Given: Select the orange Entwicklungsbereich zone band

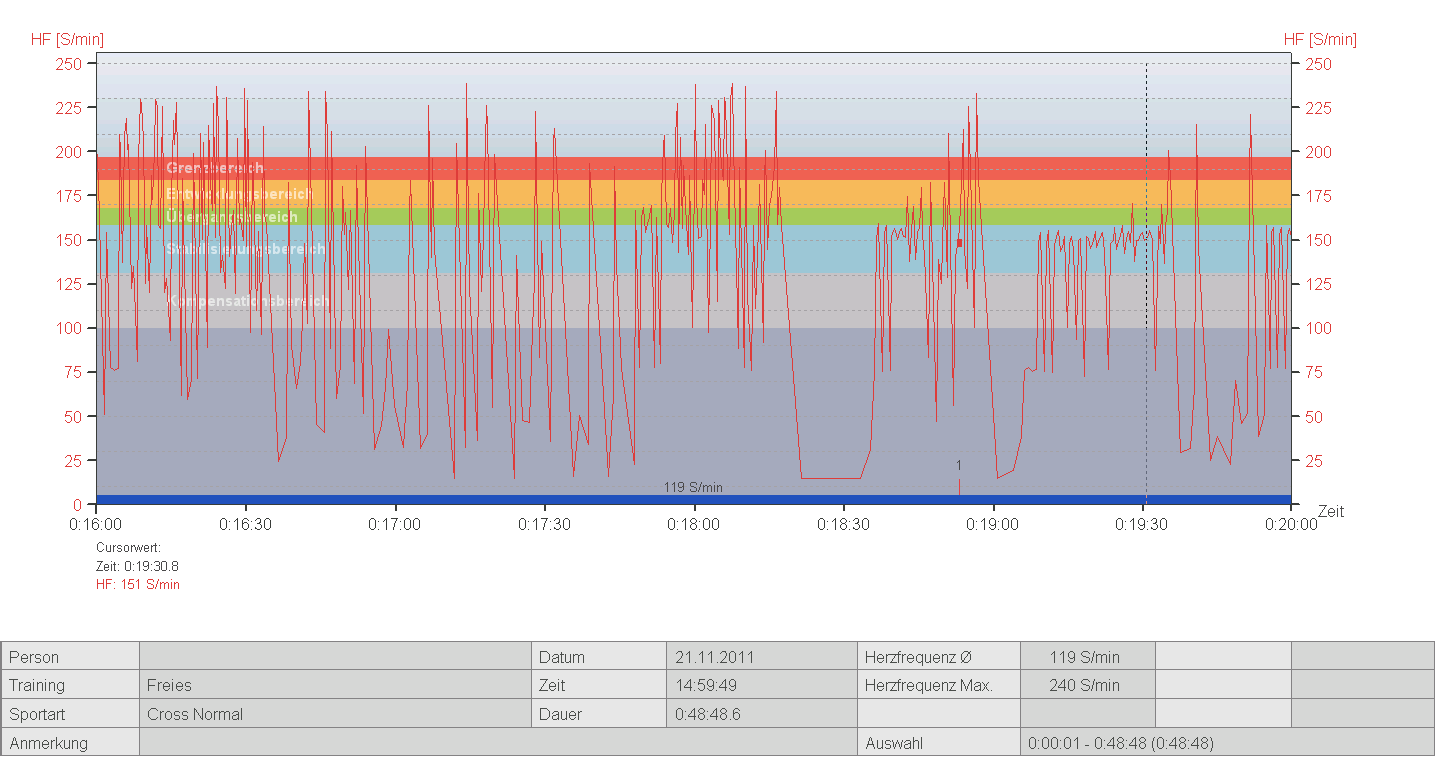Looking at the screenshot, I should (x=238, y=193).
